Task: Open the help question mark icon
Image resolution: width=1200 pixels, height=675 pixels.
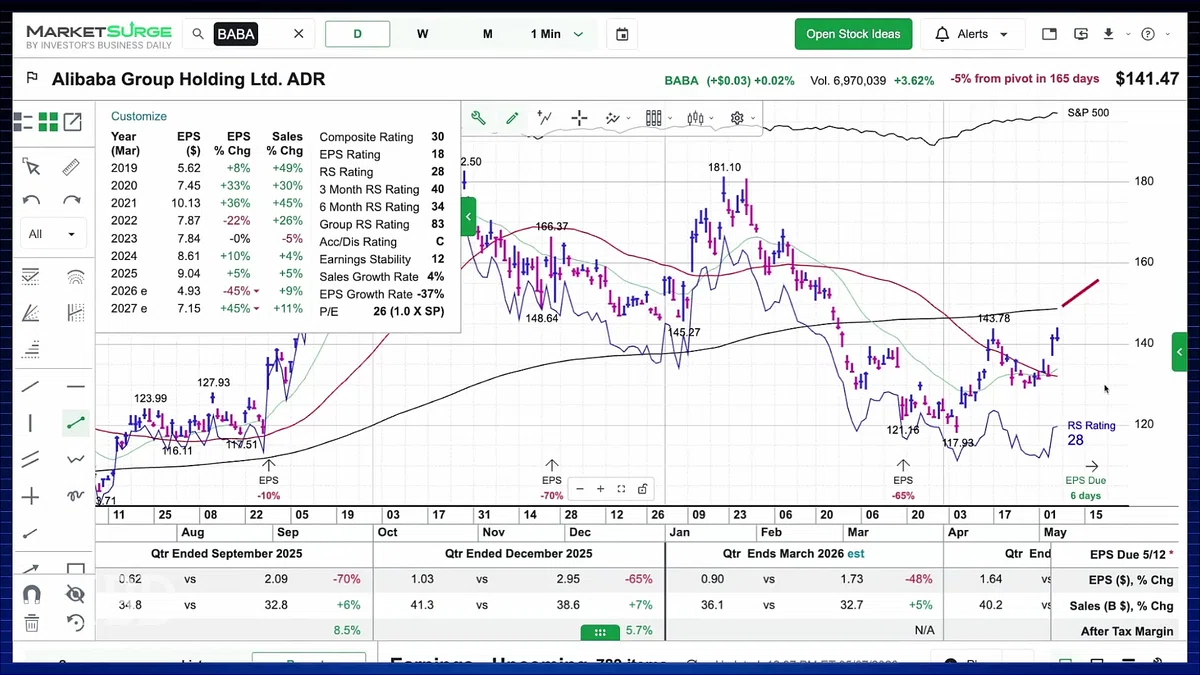Action: click(1148, 34)
